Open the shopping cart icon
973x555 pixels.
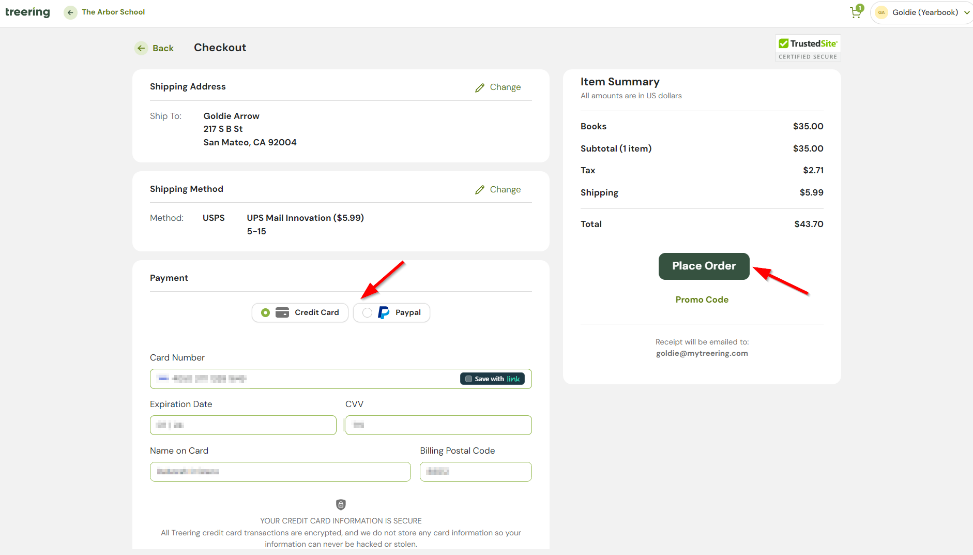click(x=855, y=13)
